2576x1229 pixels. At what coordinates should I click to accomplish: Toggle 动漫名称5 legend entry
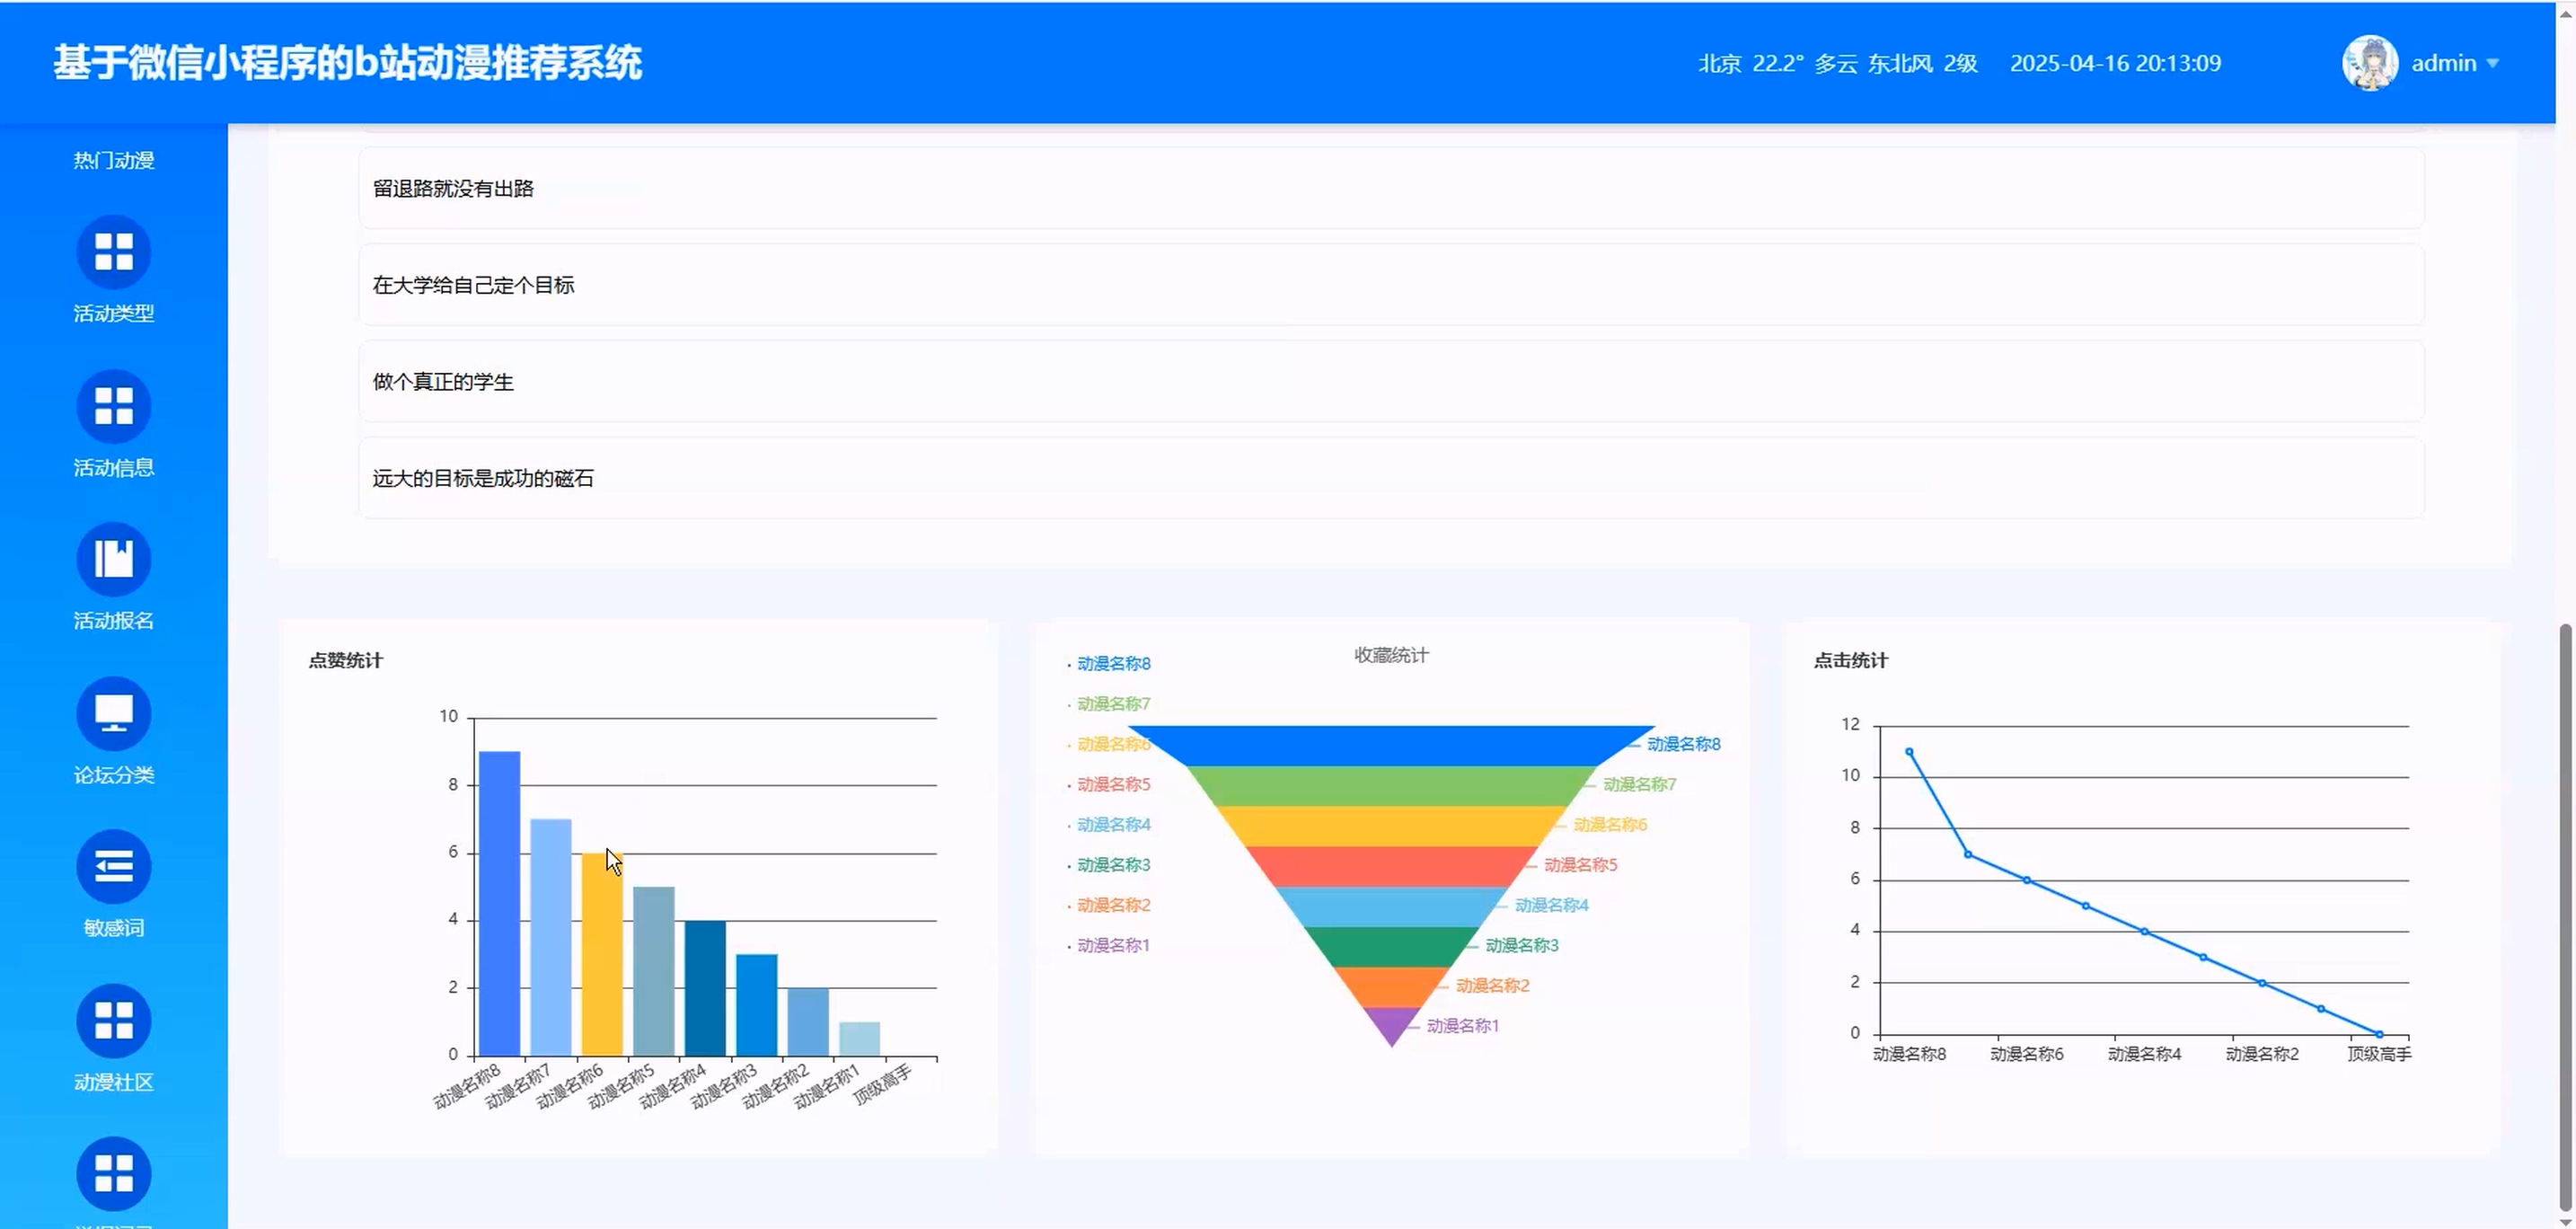point(1113,785)
